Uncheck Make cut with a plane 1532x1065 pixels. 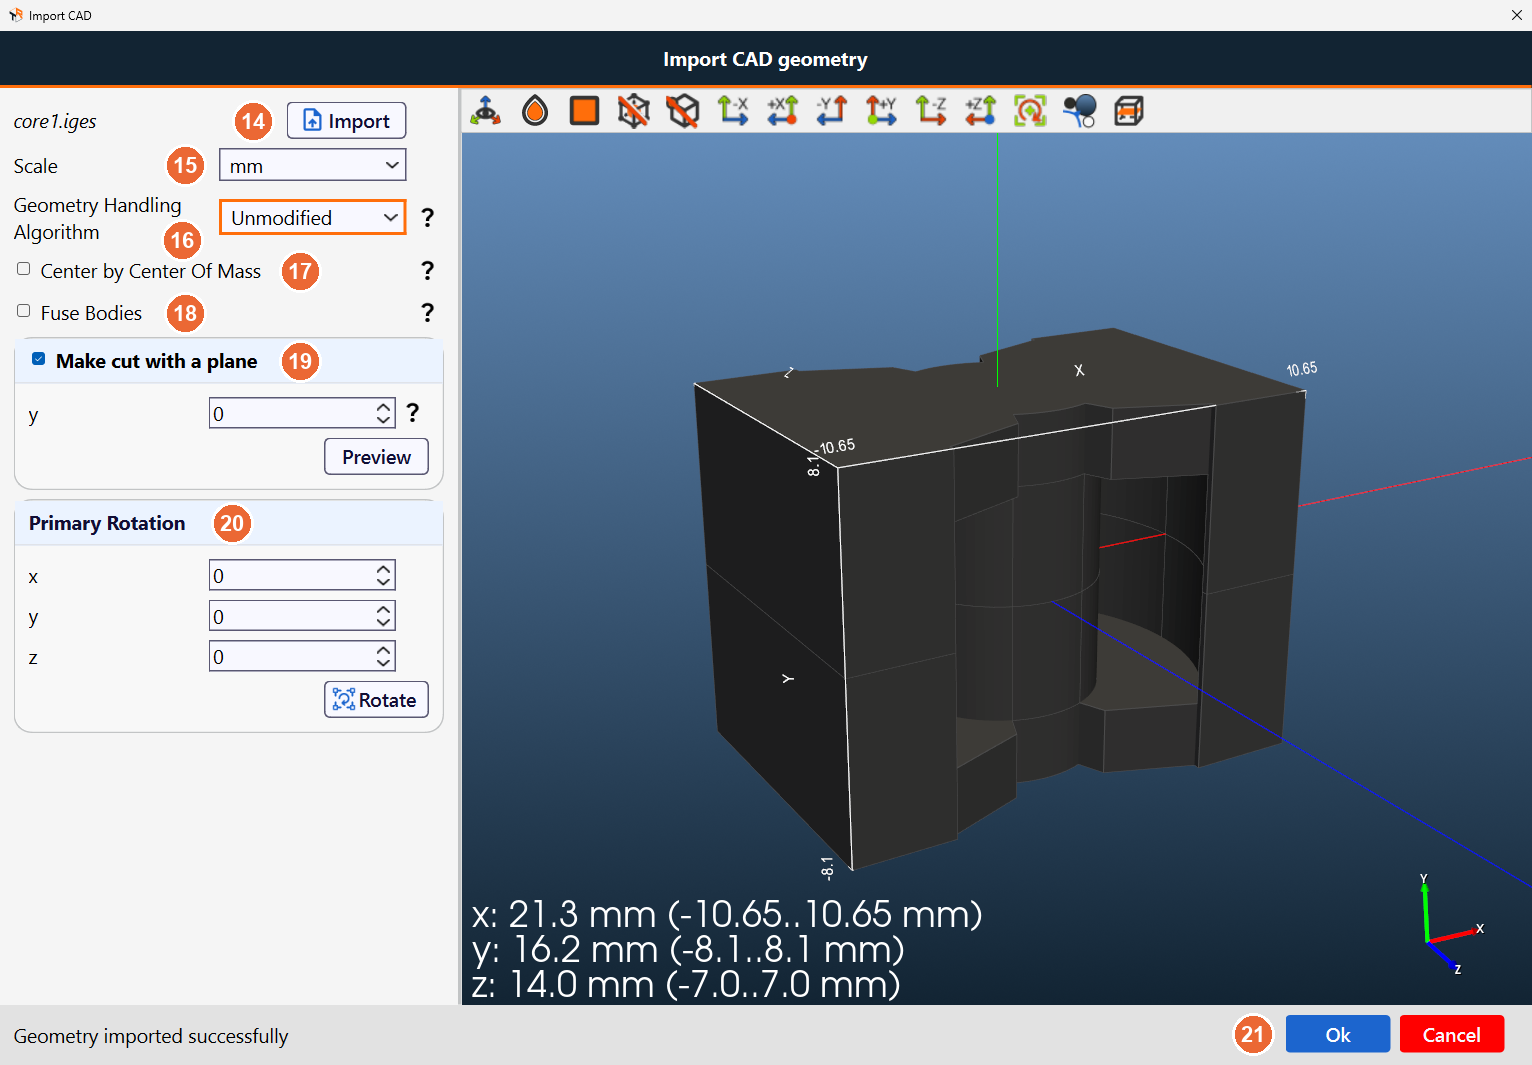38,359
